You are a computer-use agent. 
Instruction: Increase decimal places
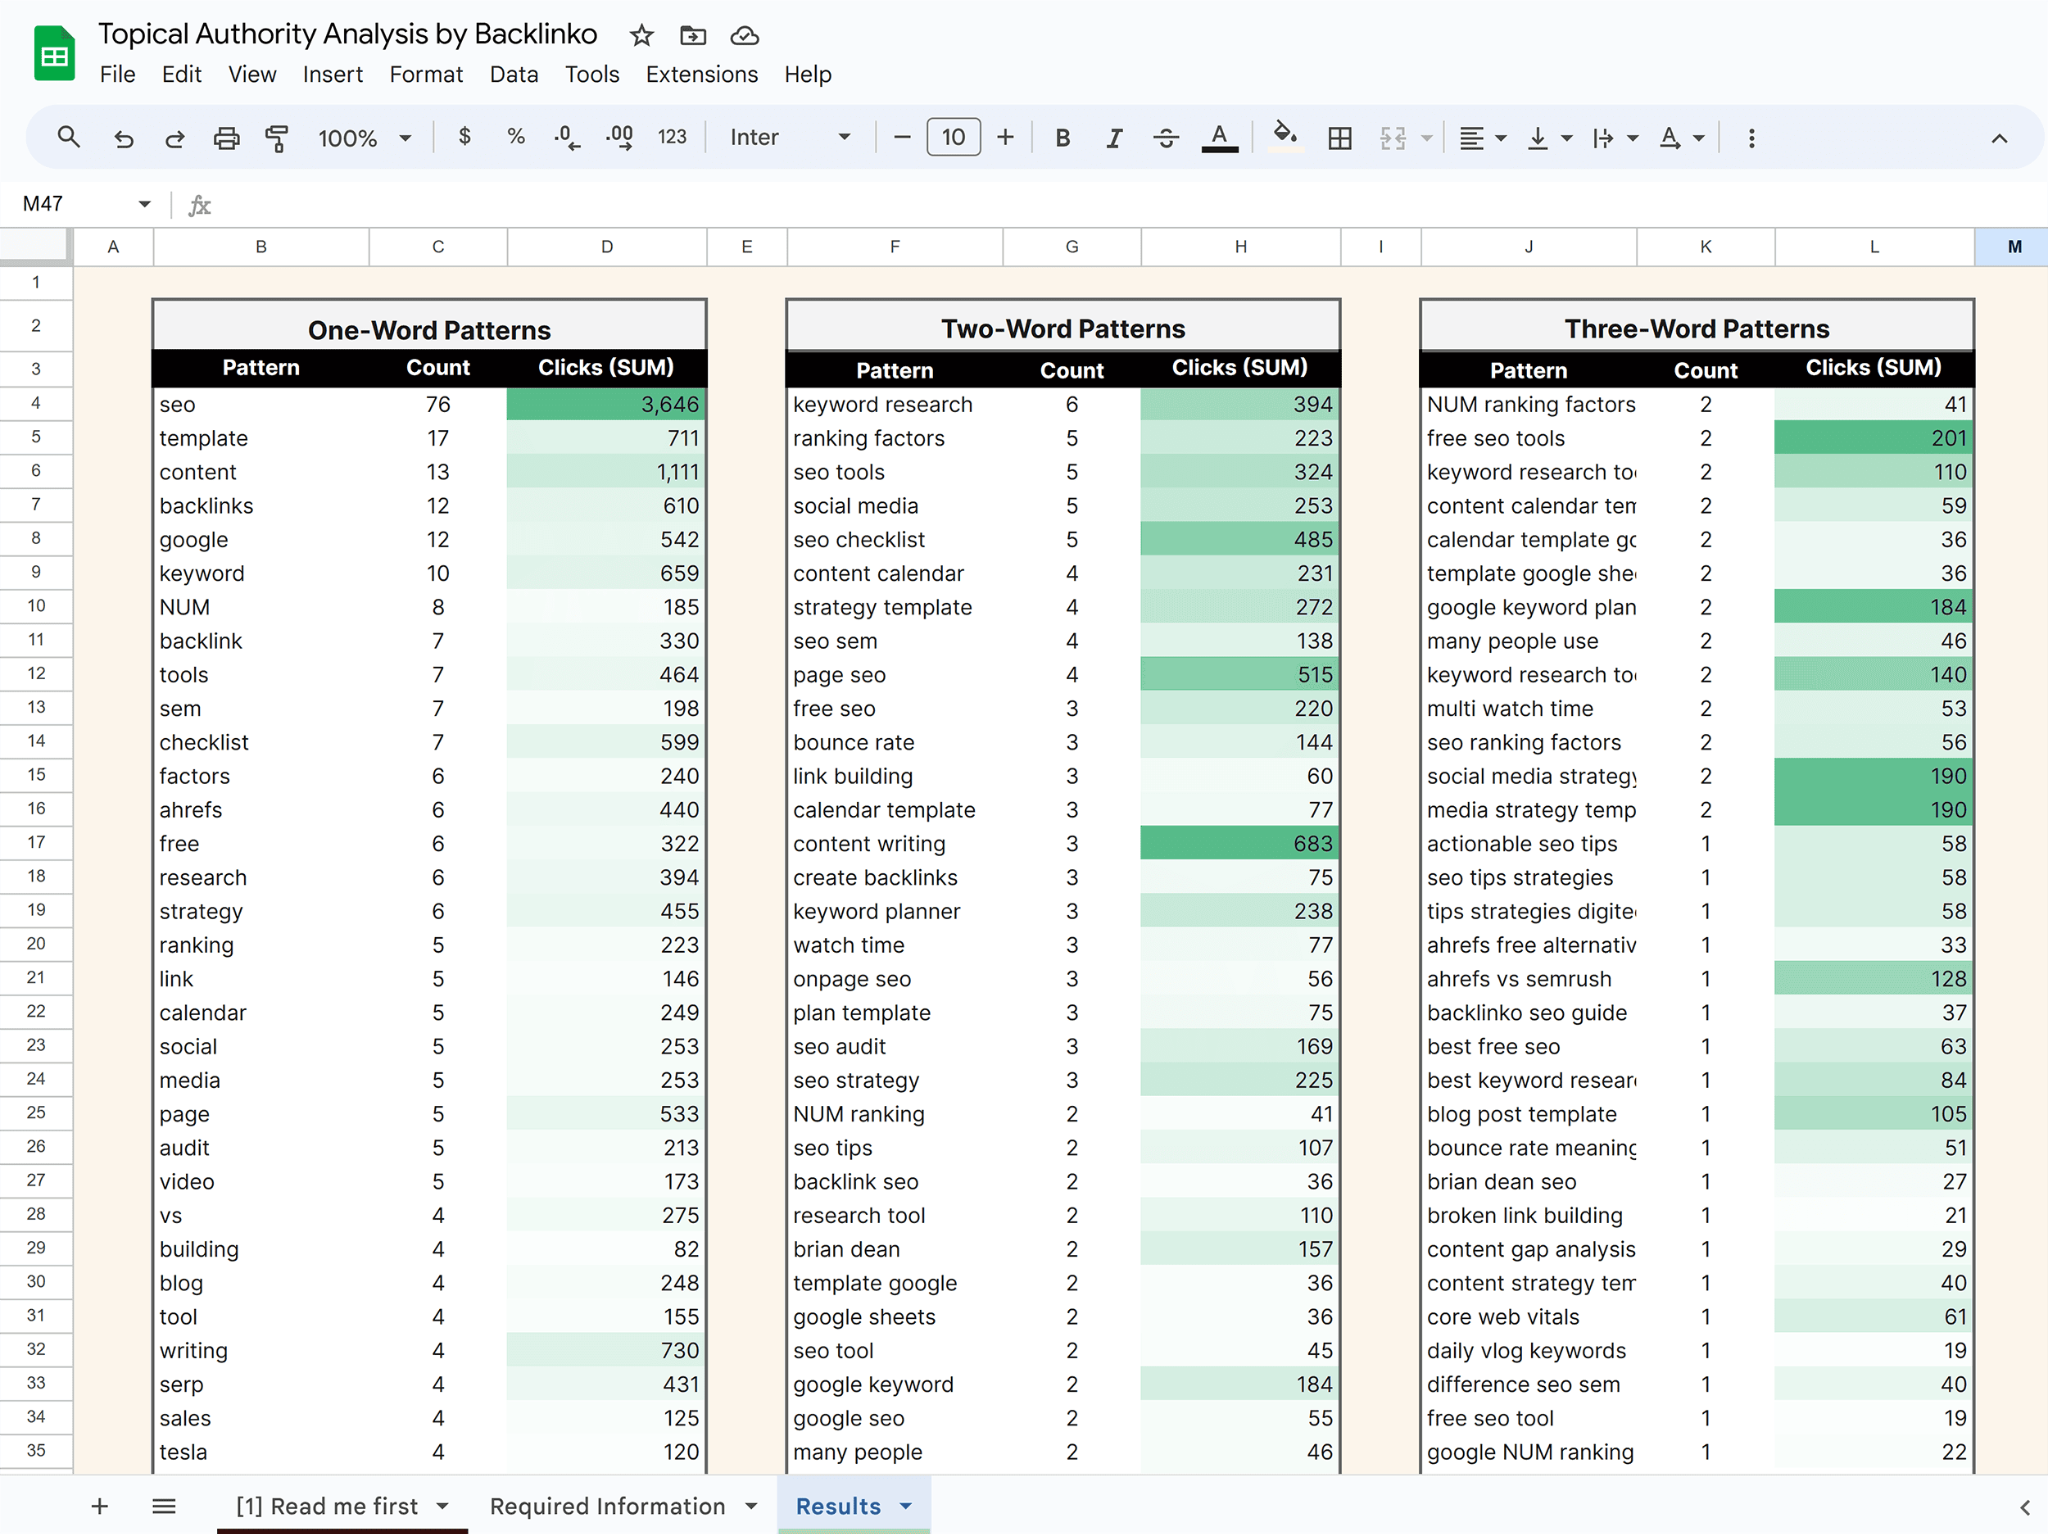(x=618, y=137)
